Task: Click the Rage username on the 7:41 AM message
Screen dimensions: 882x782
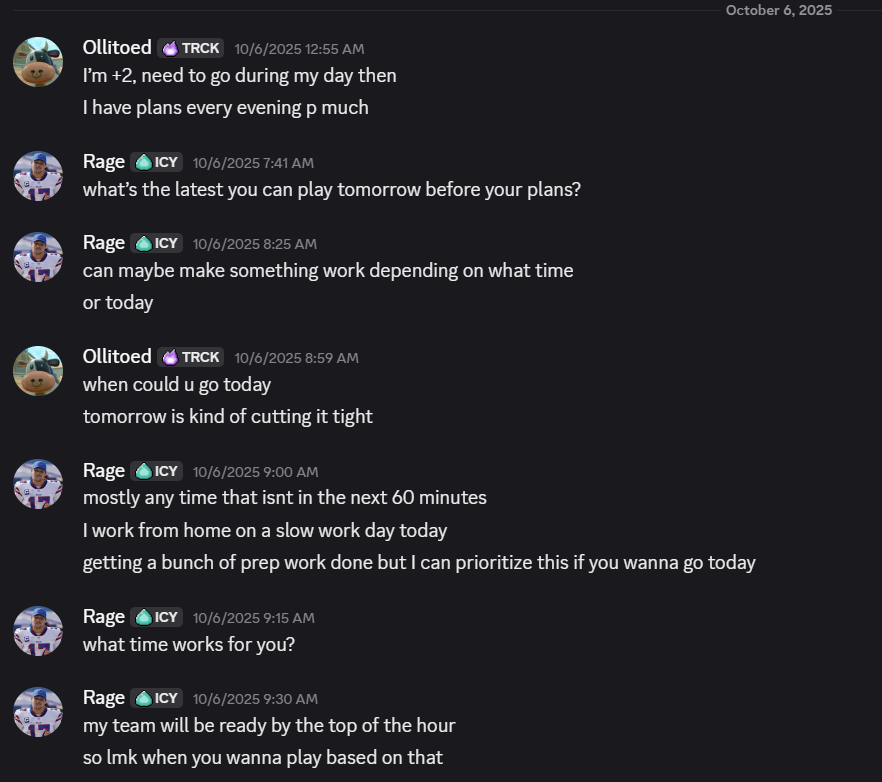Action: point(104,162)
